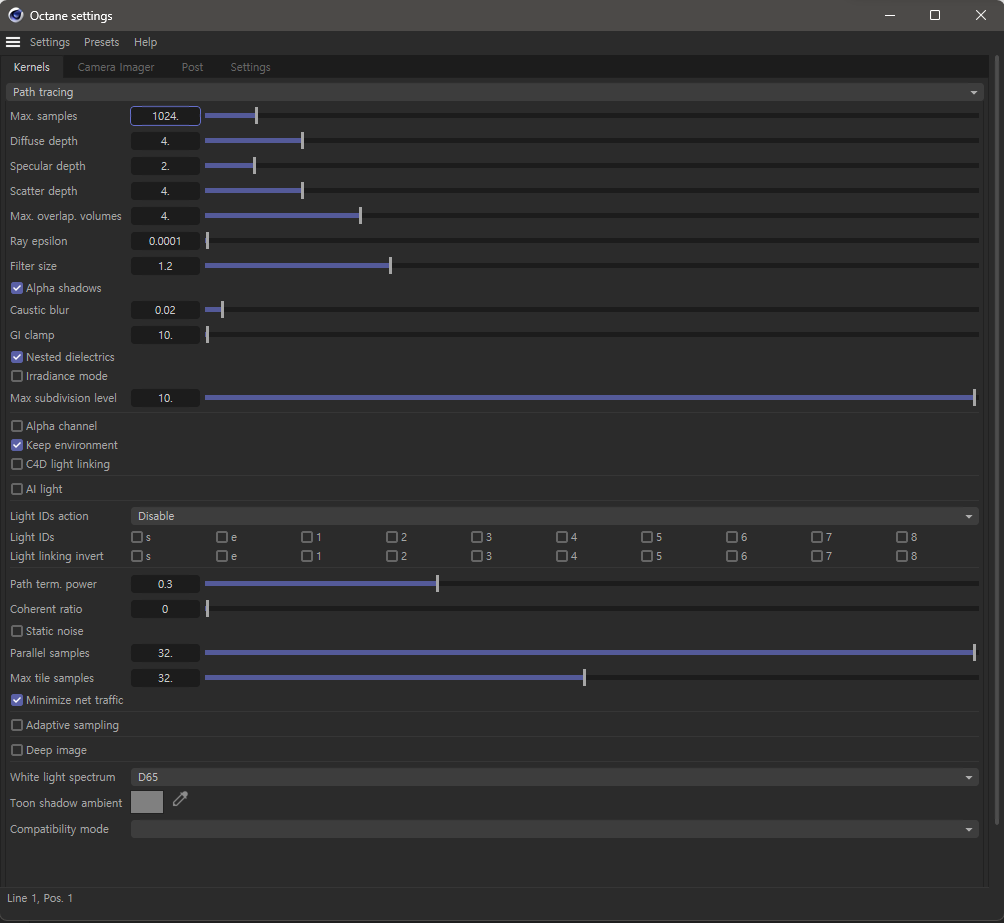Enable Irradiance mode

click(x=17, y=376)
